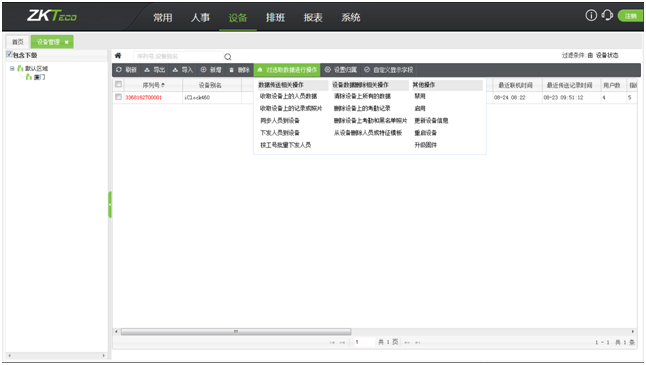Go to next page of the table
Image resolution: width=646 pixels, height=365 pixels.
[x=407, y=342]
